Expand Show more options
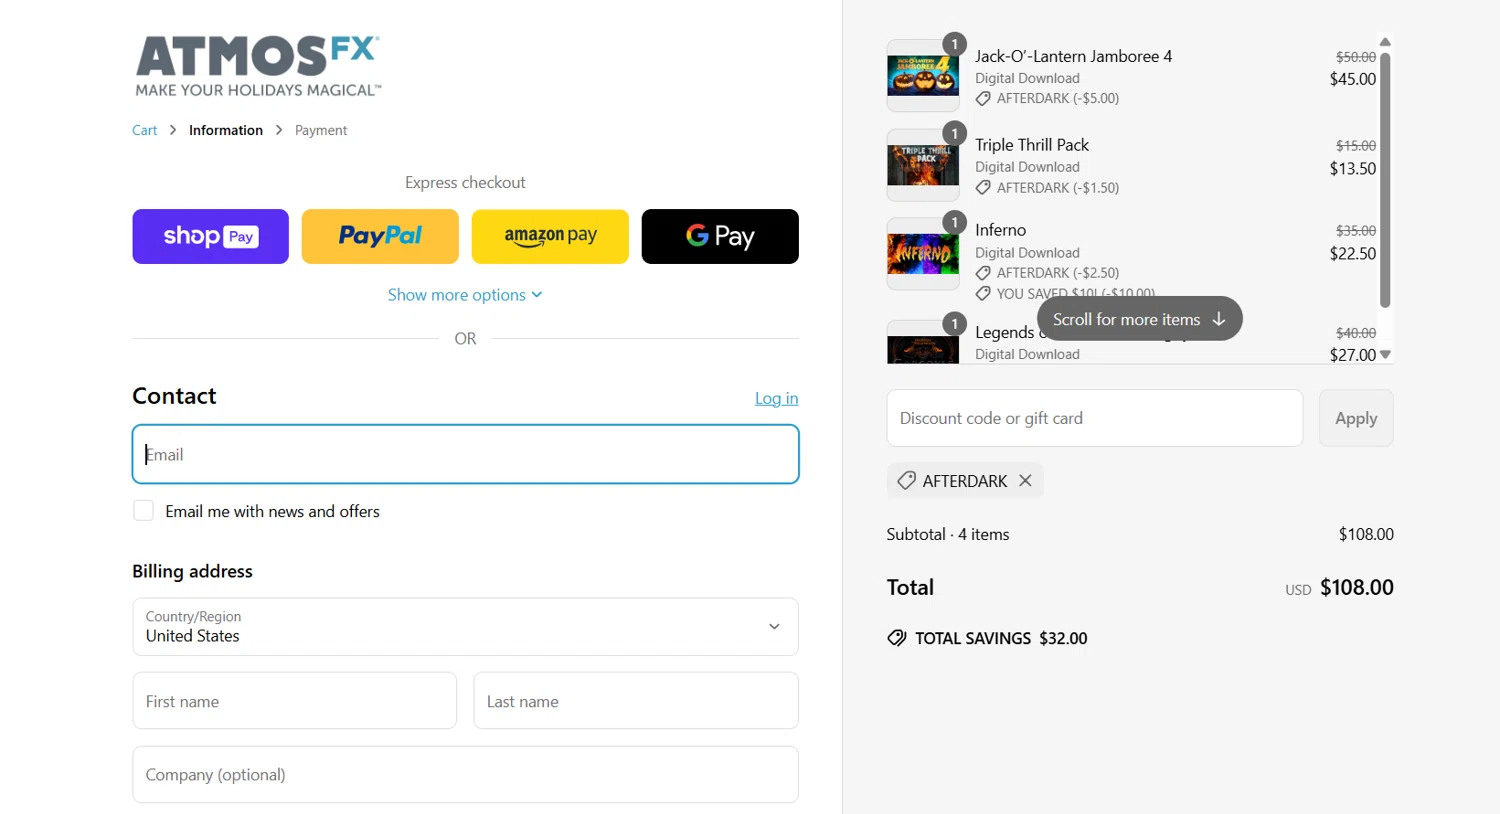Image resolution: width=1500 pixels, height=814 pixels. pyautogui.click(x=465, y=295)
